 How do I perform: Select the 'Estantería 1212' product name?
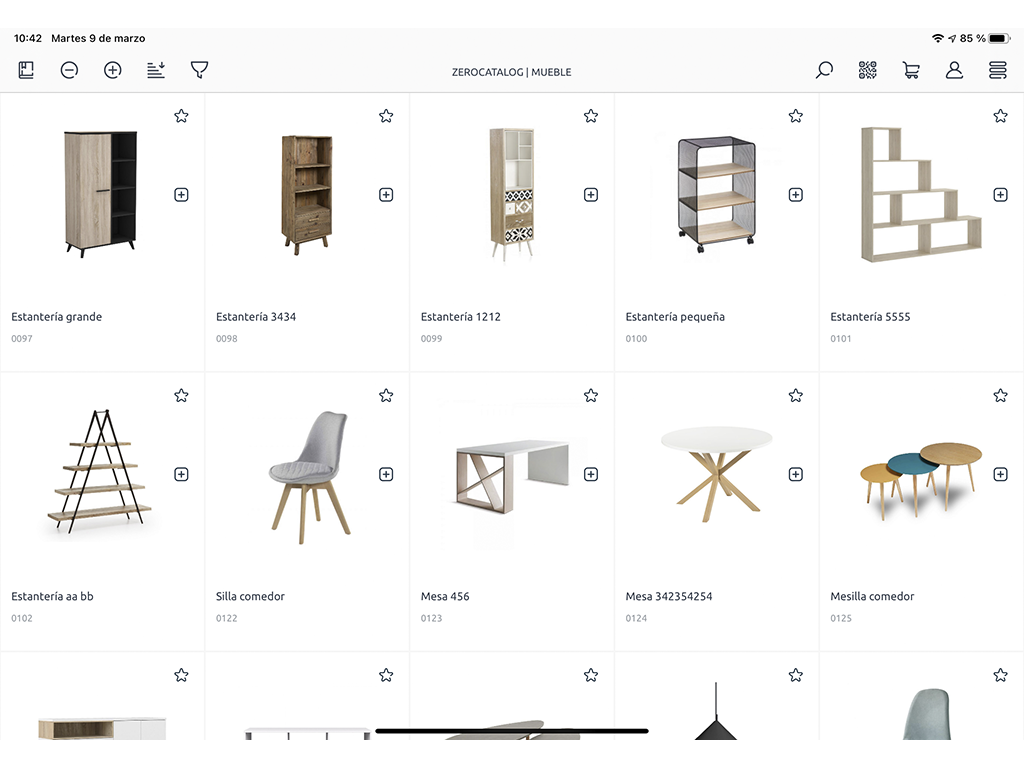click(x=460, y=317)
